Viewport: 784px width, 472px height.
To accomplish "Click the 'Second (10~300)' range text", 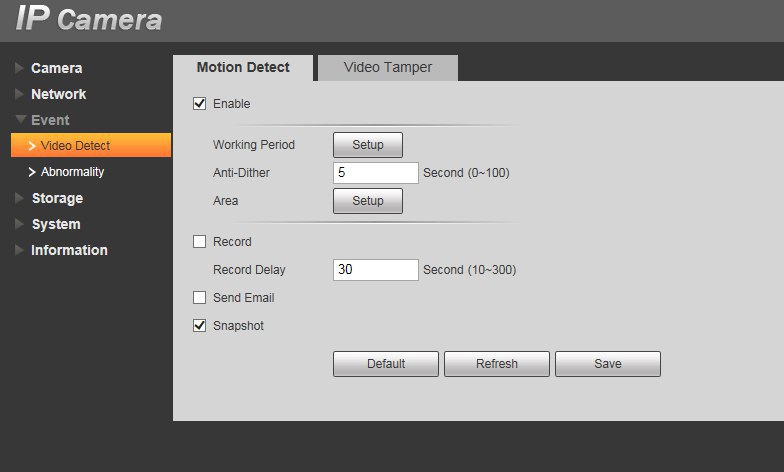I will (x=470, y=270).
